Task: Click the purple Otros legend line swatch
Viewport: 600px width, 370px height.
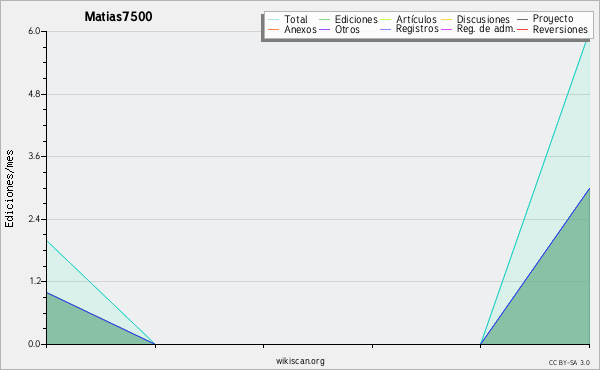Action: [324, 29]
